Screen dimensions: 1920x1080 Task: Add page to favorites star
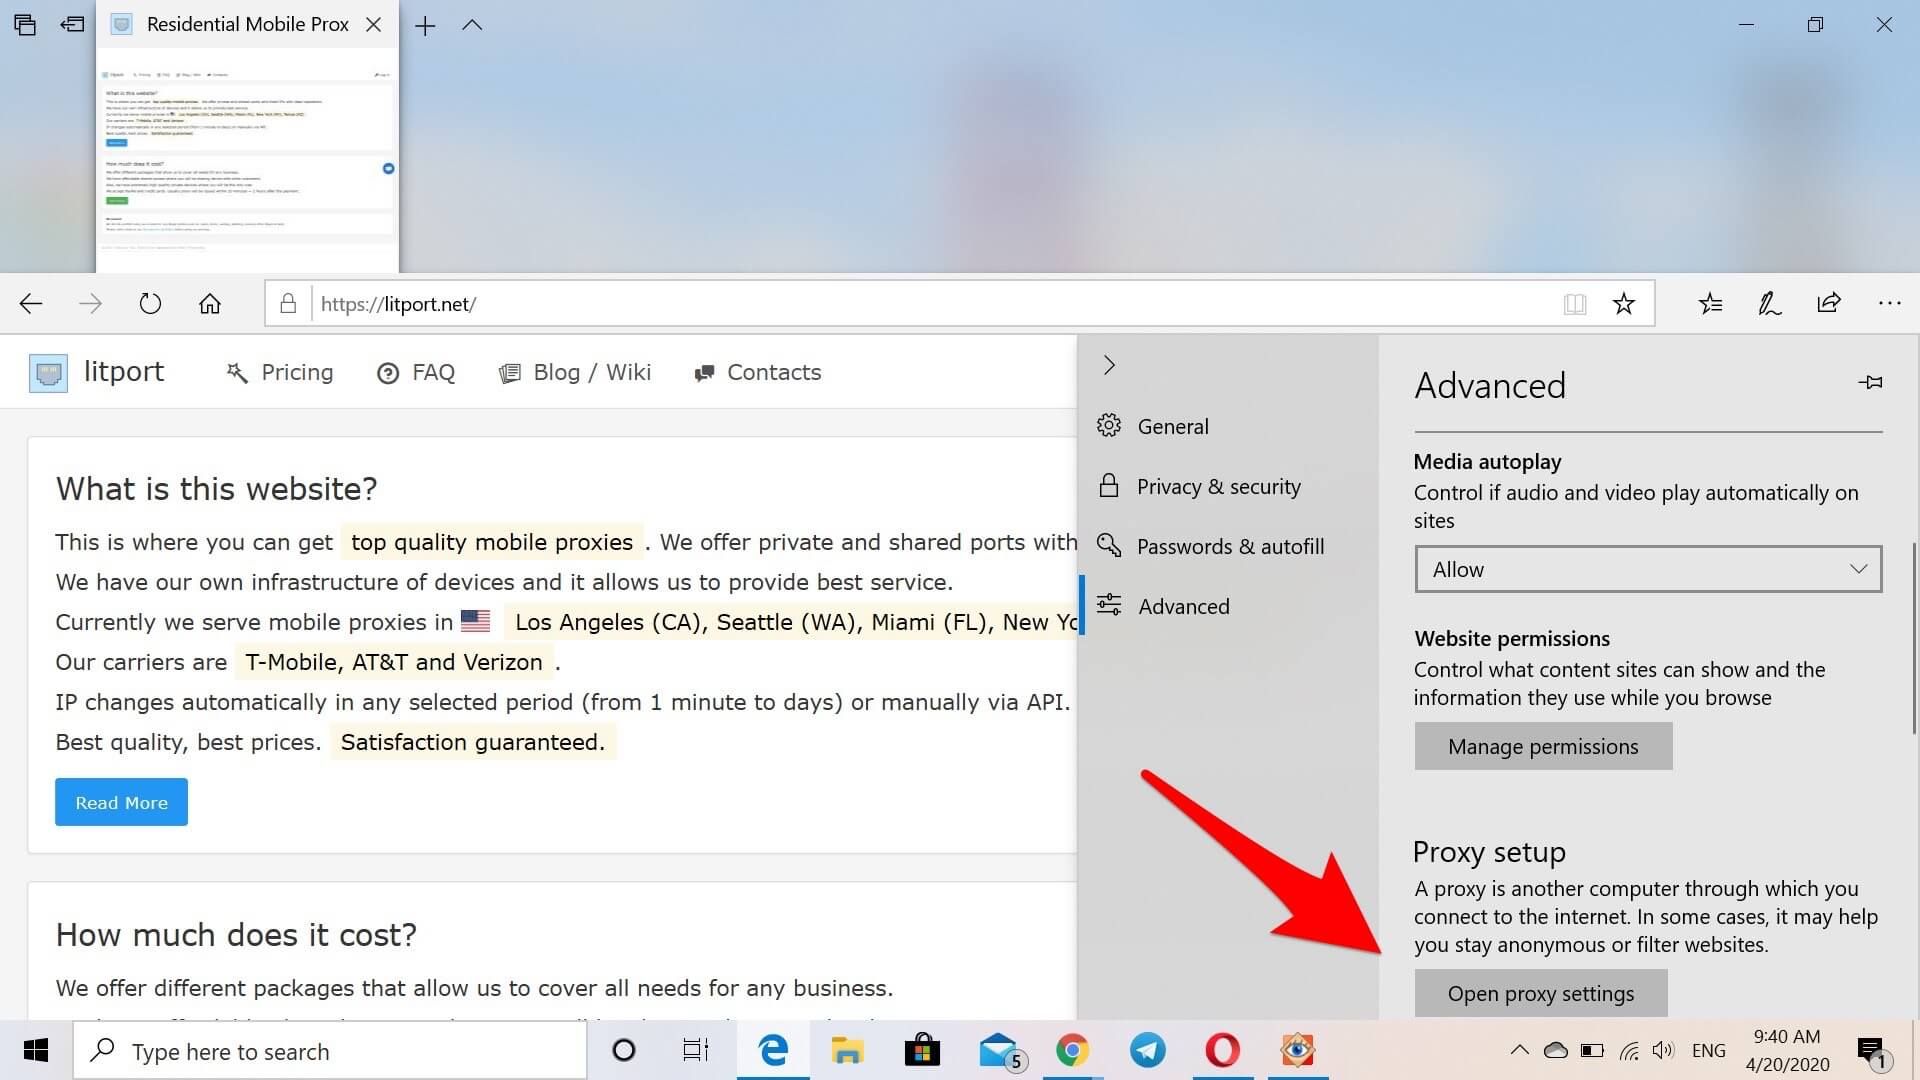[x=1624, y=304]
